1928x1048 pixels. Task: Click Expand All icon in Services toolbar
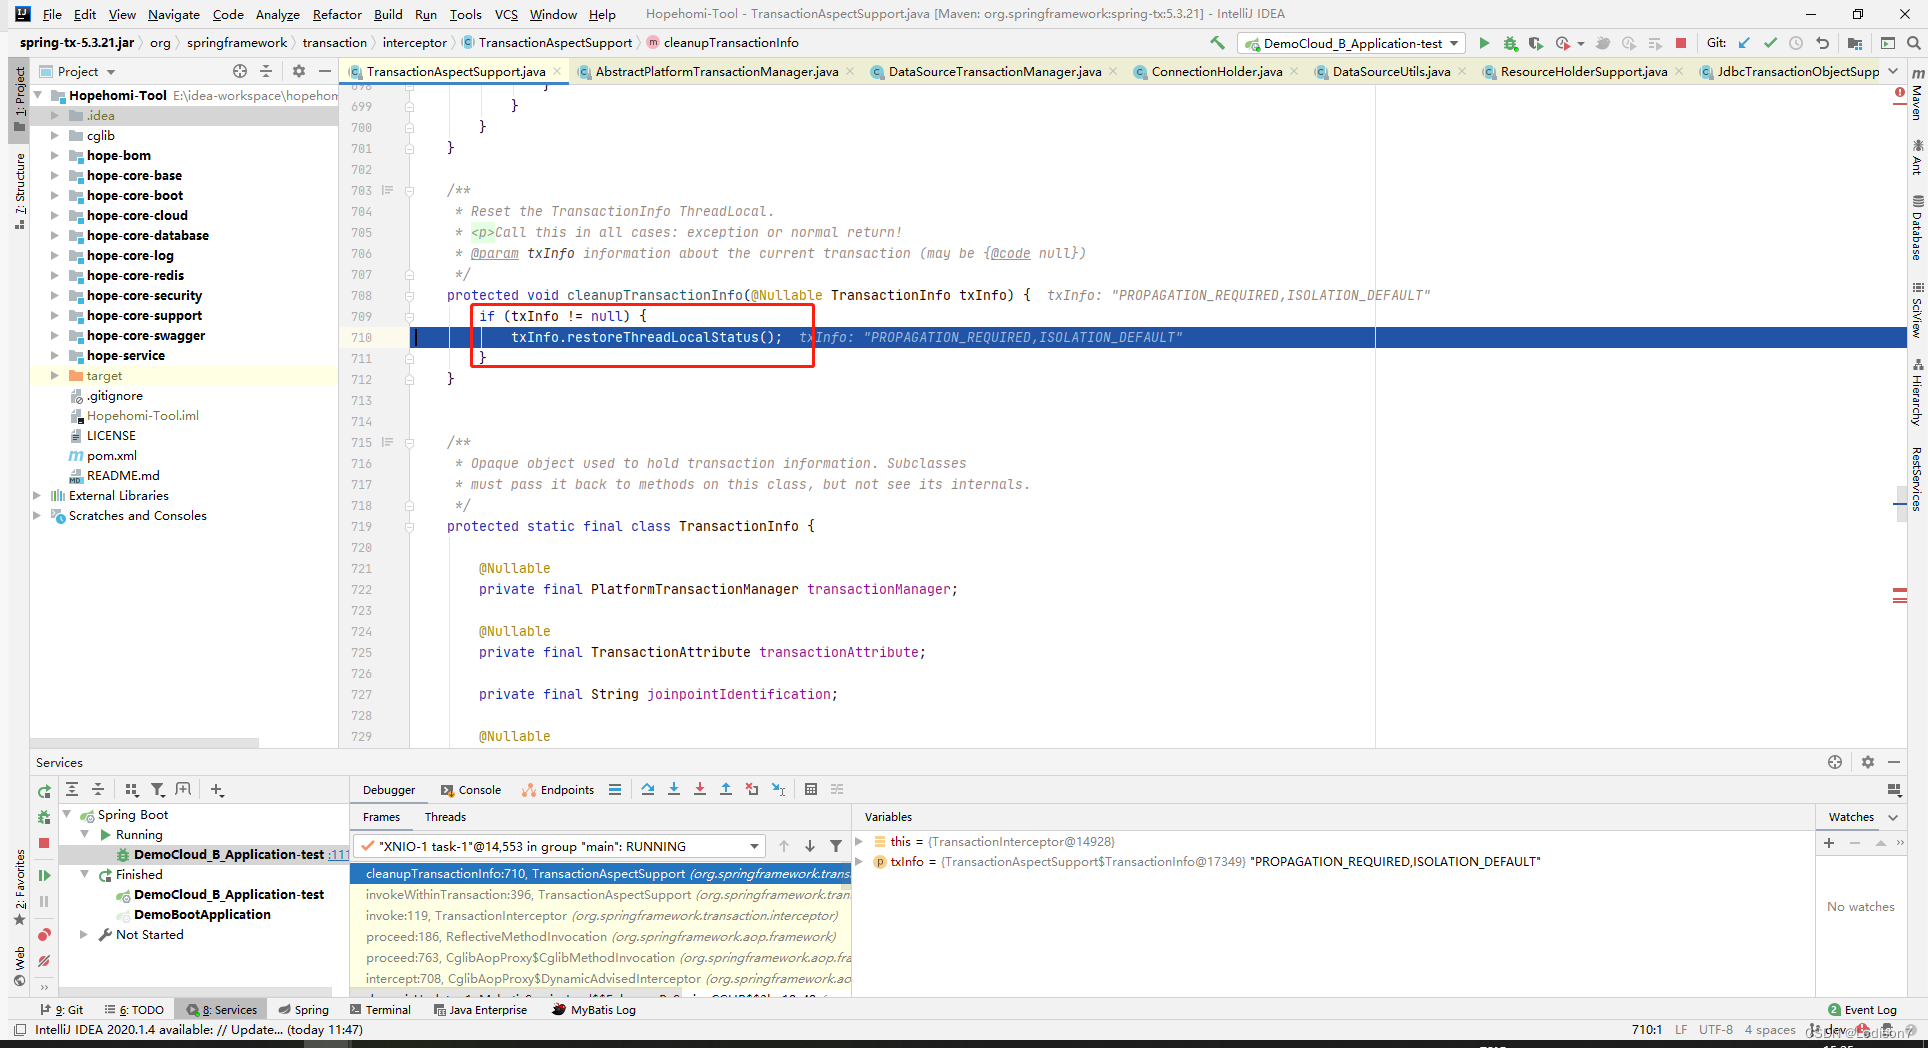pyautogui.click(x=72, y=789)
